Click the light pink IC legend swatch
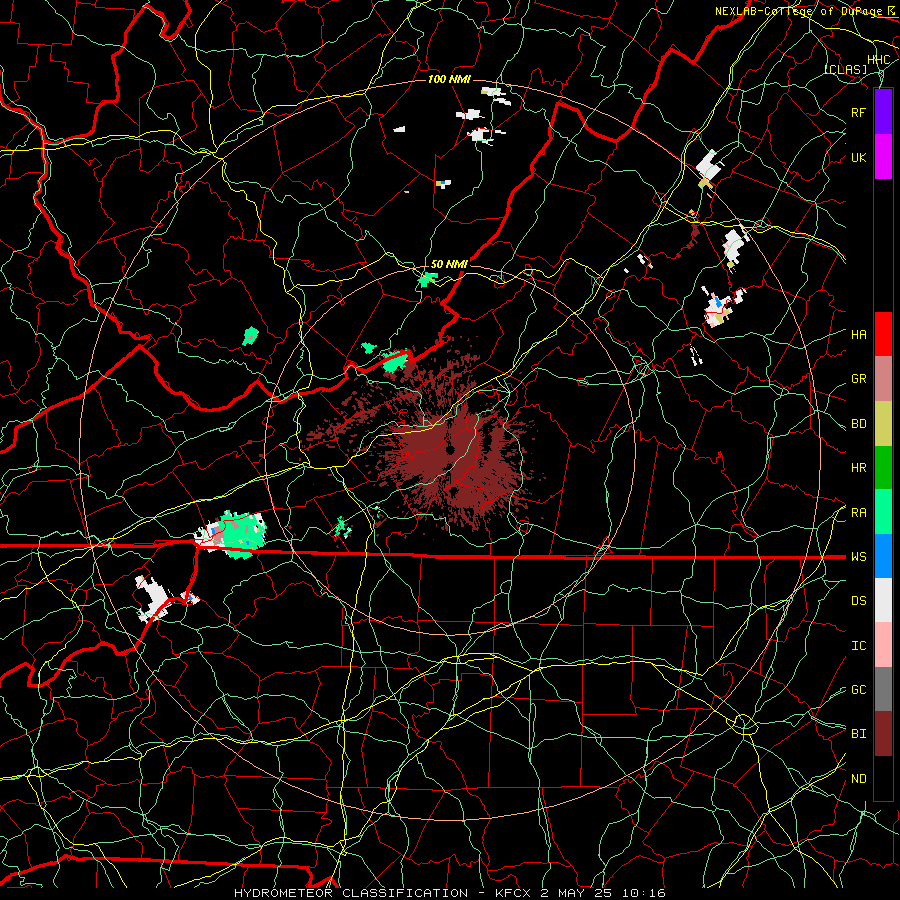900x900 pixels. tap(883, 645)
